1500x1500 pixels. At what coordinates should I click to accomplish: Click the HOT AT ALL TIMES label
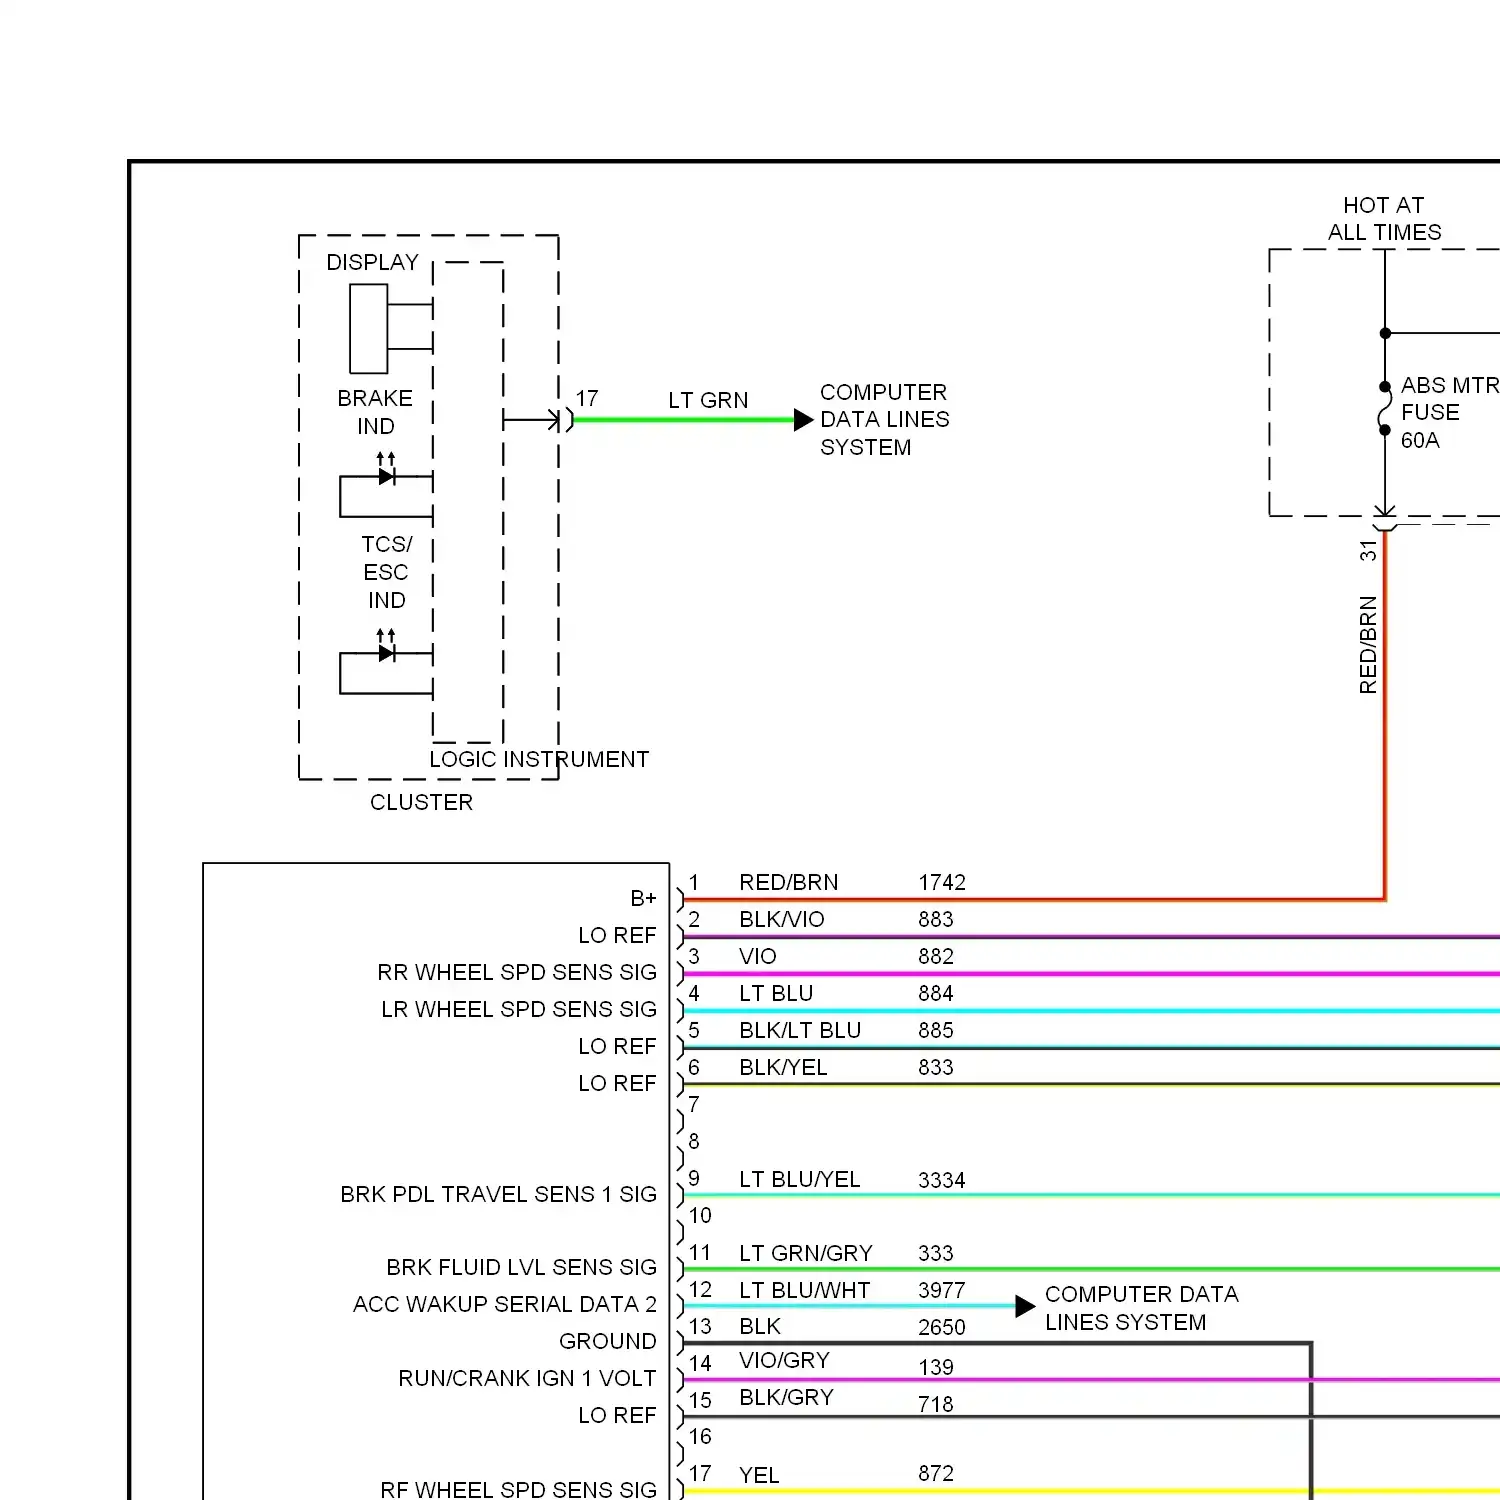(x=1384, y=219)
